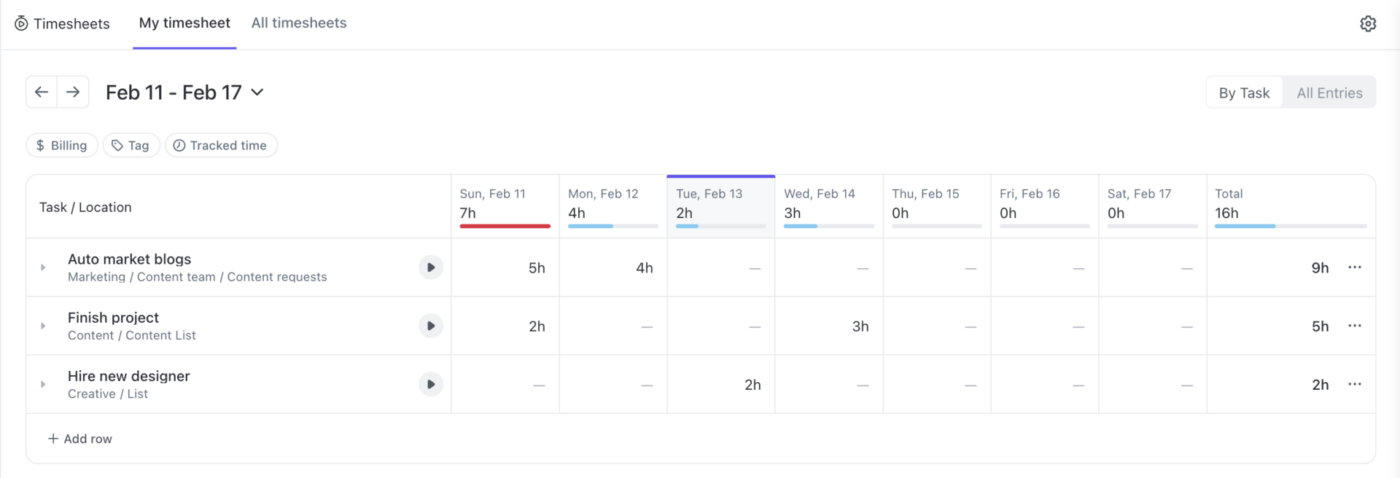Expand the Auto market blogs row

click(43, 268)
